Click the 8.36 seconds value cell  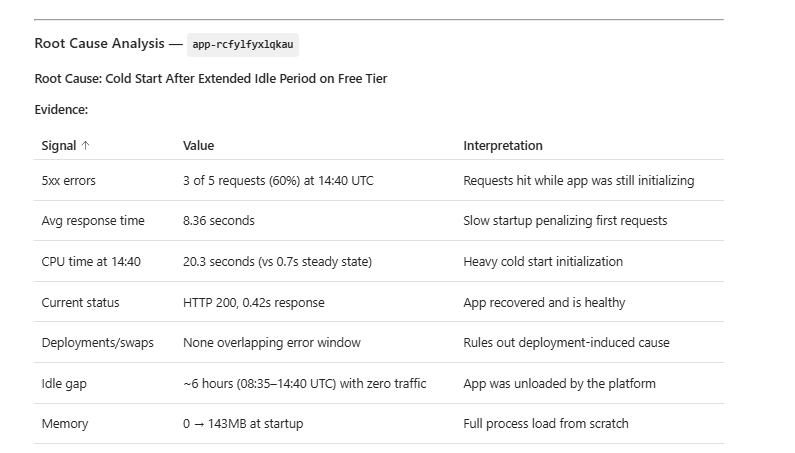(218, 221)
